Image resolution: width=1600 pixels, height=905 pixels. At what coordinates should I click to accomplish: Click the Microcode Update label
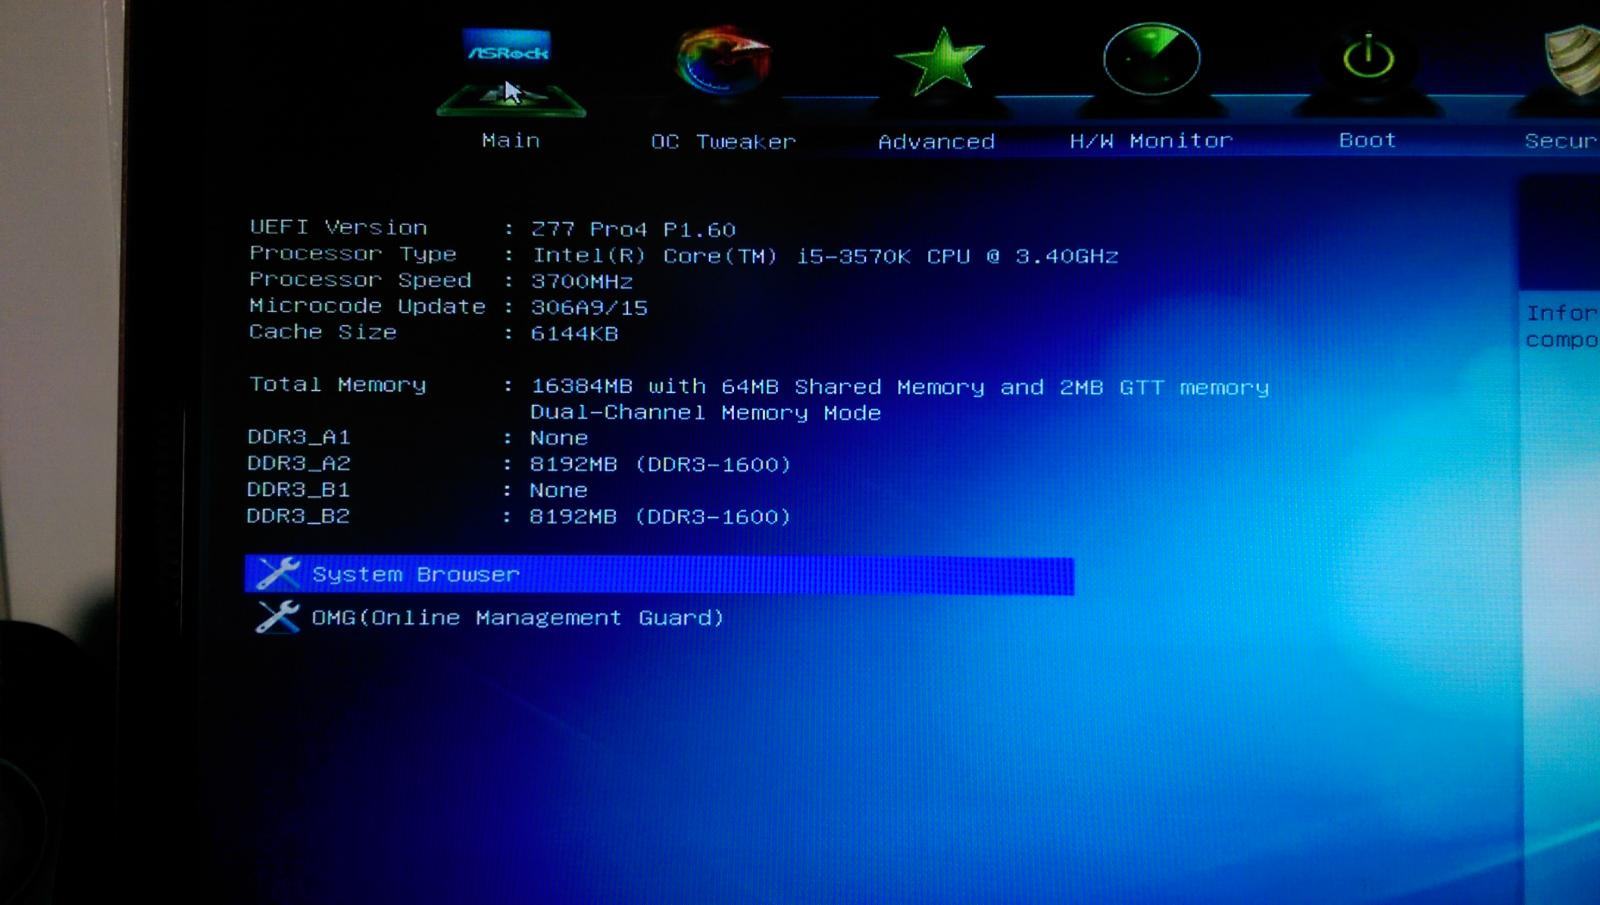[x=367, y=306]
